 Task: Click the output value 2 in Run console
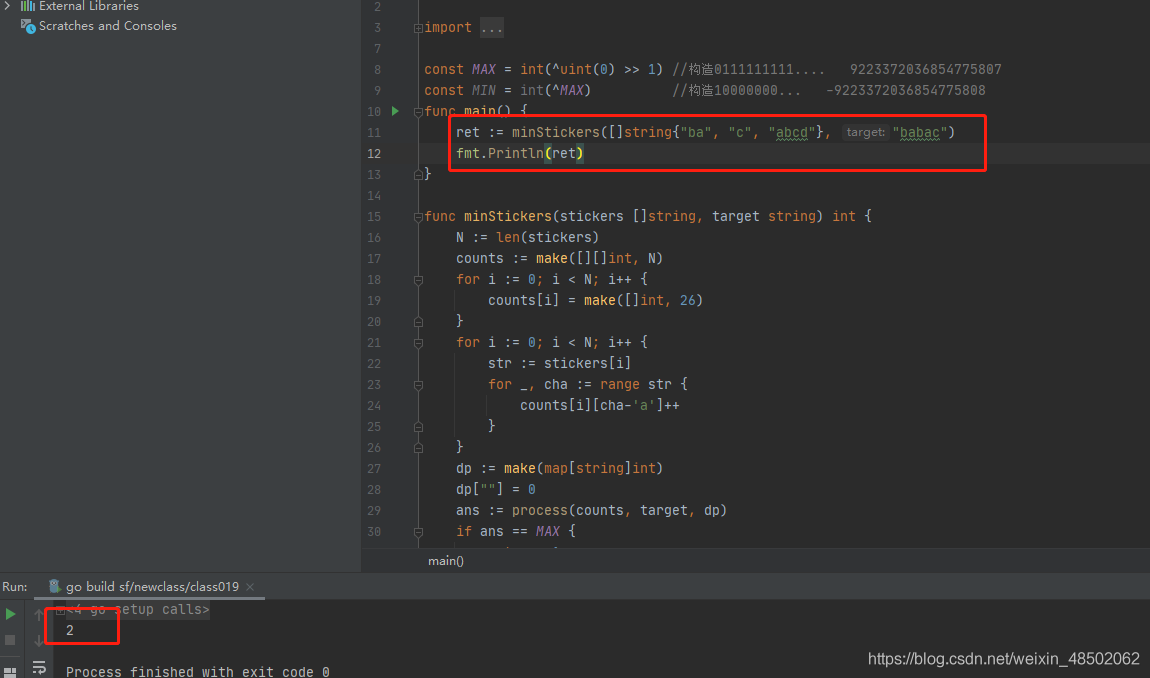[x=70, y=630]
